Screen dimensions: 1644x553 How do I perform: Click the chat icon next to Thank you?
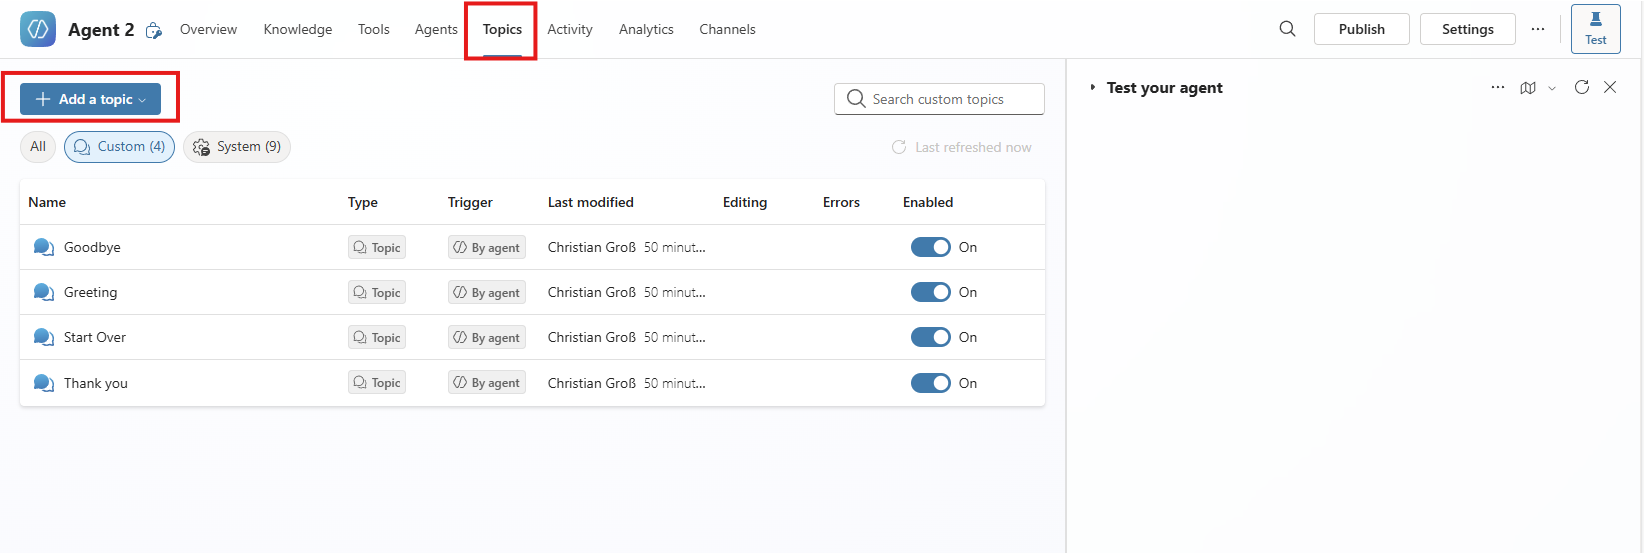[43, 383]
